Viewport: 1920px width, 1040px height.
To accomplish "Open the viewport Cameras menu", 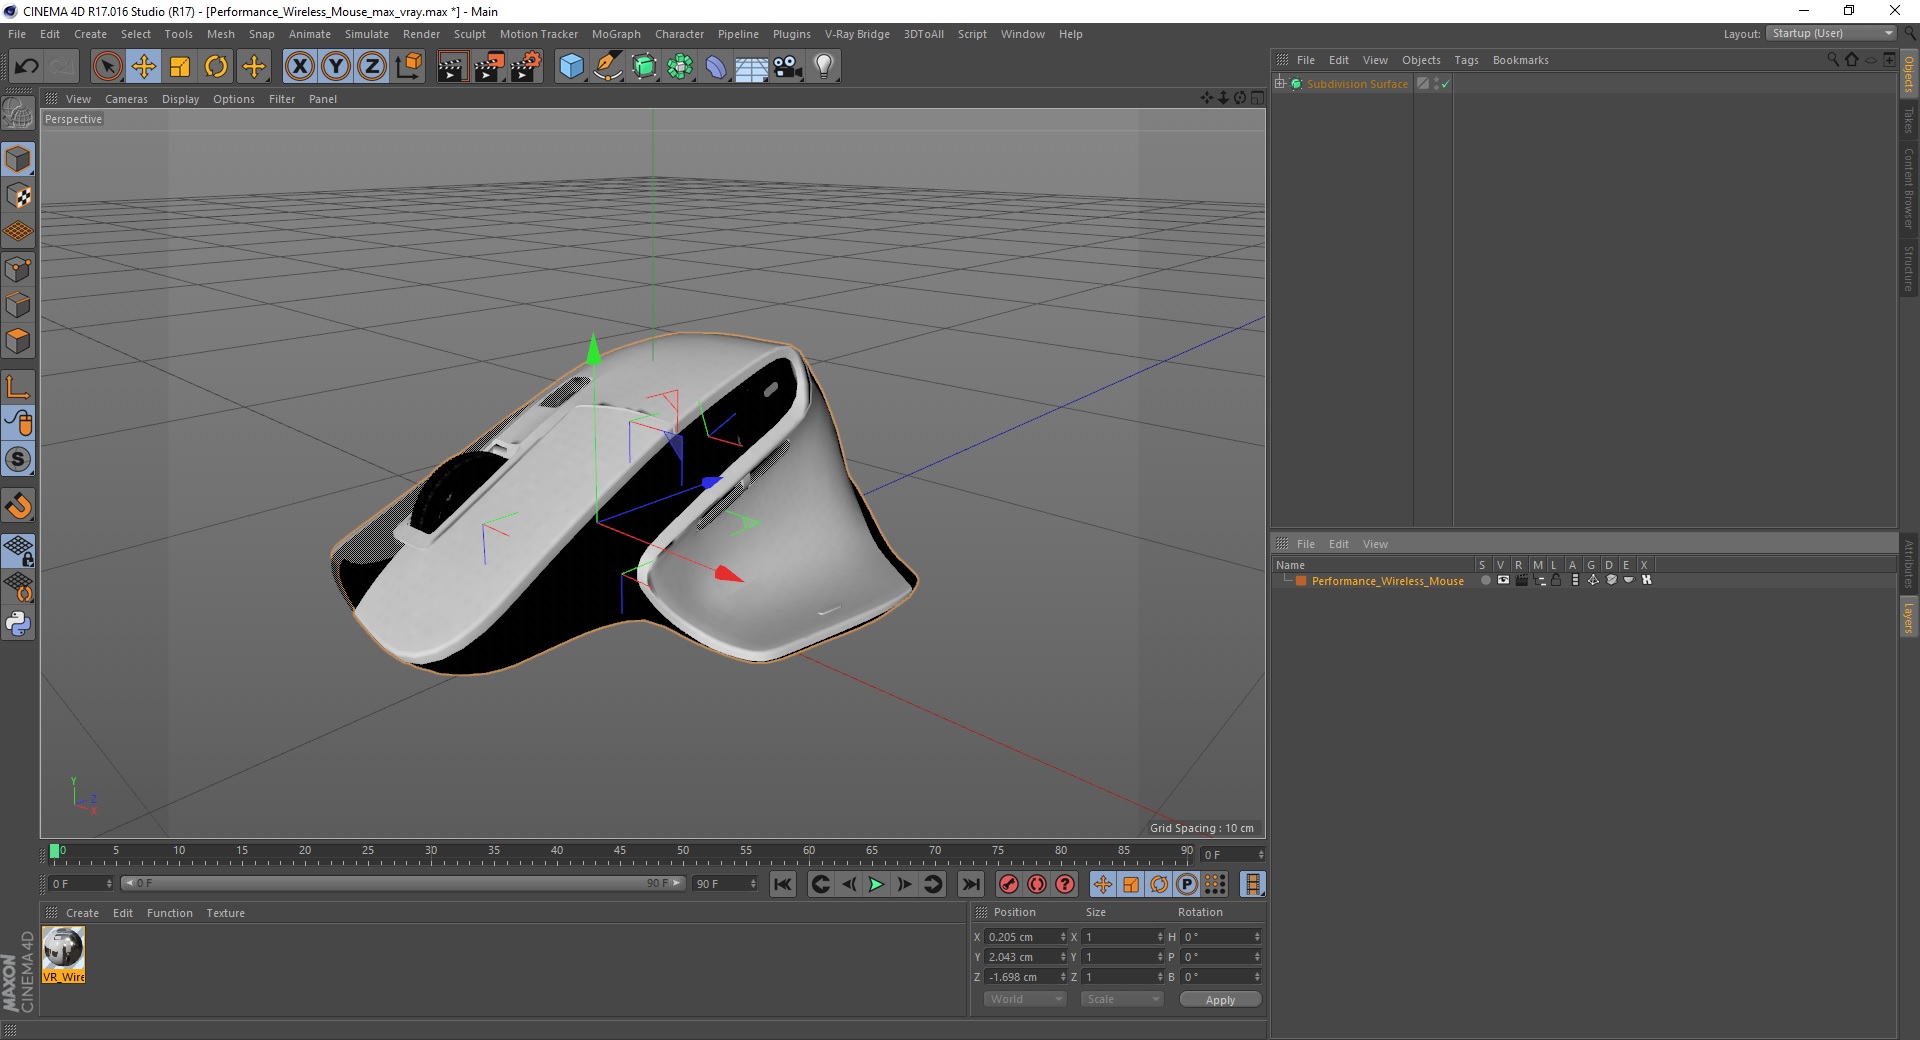I will (126, 99).
